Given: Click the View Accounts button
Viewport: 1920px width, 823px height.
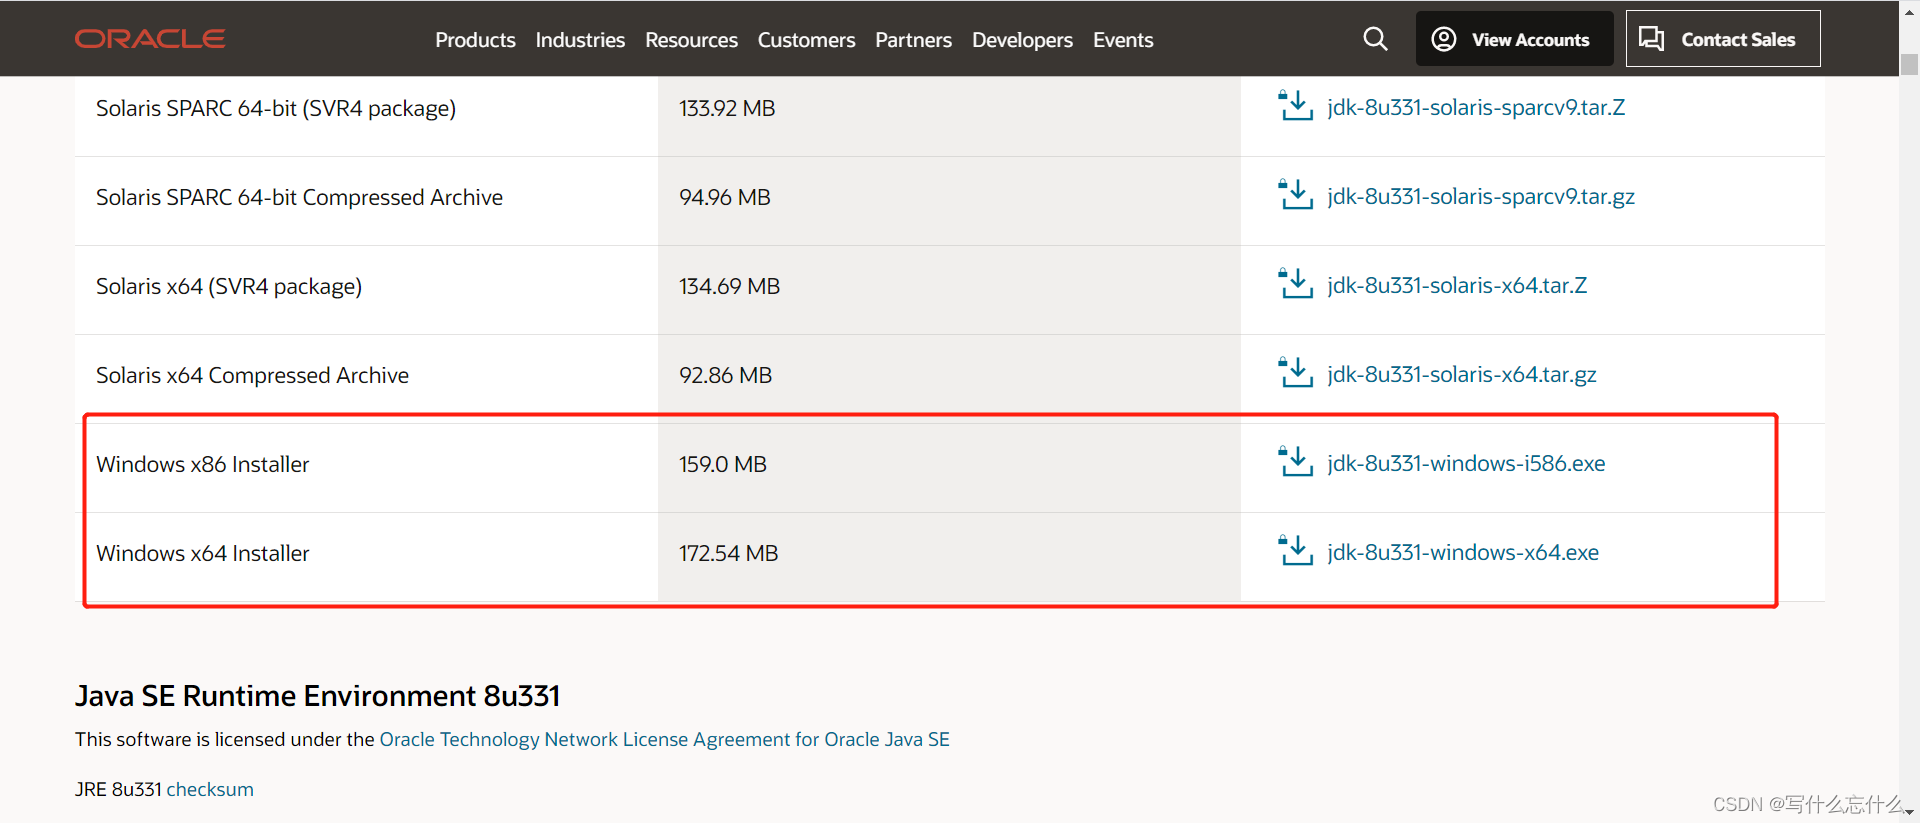Looking at the screenshot, I should coord(1514,39).
